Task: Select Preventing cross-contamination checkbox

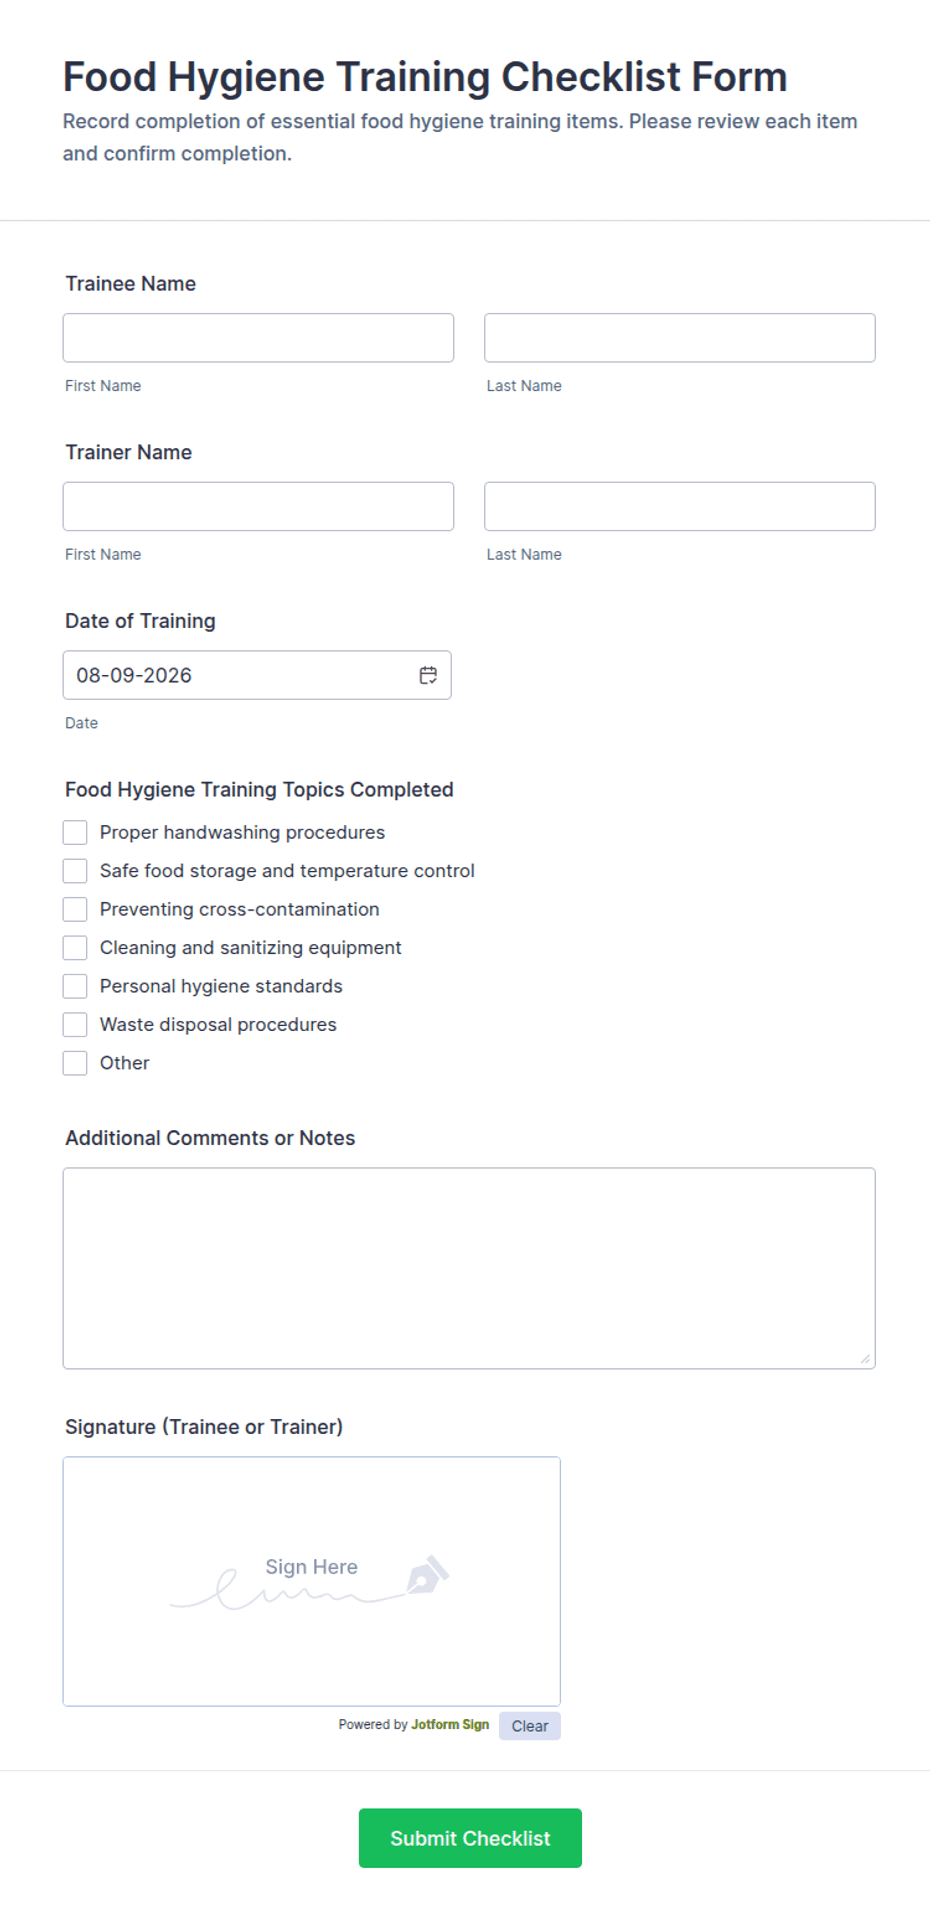Action: click(75, 909)
